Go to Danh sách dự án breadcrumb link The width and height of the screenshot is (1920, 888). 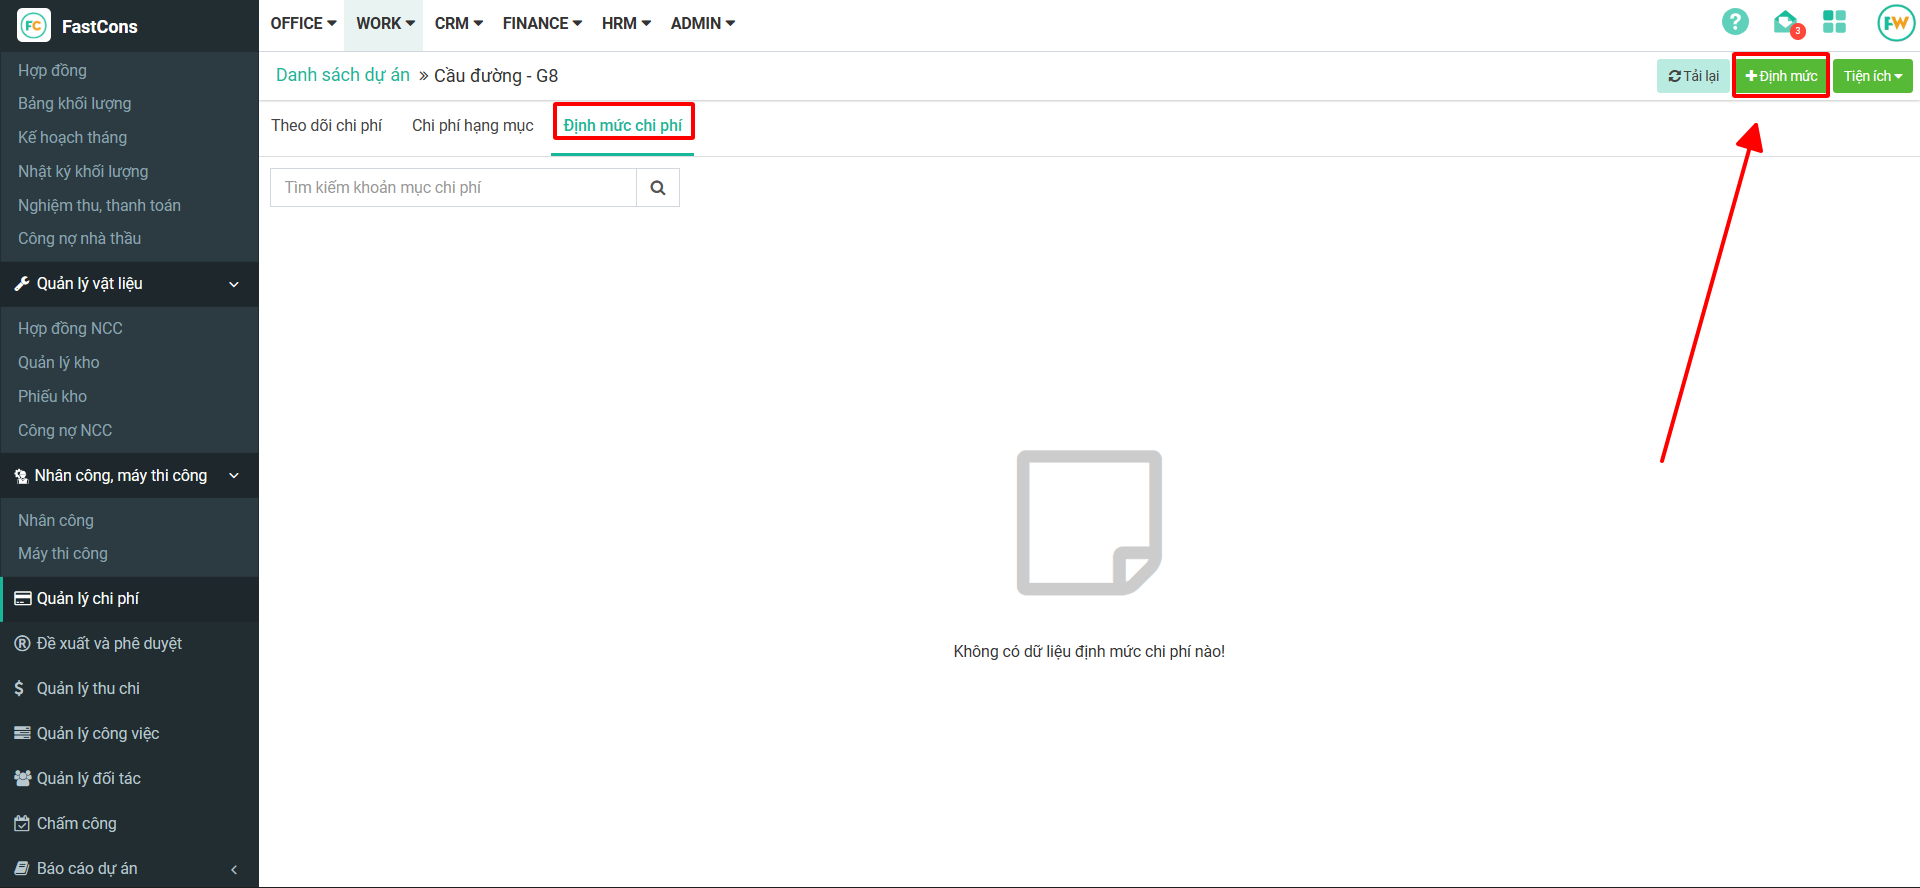pyautogui.click(x=343, y=76)
